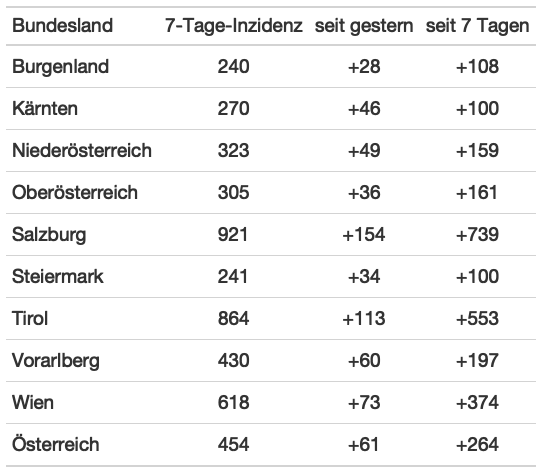Viewport: 542px width, 473px height.
Task: Select Vorarlberg's incidence value 430
Action: [x=233, y=360]
